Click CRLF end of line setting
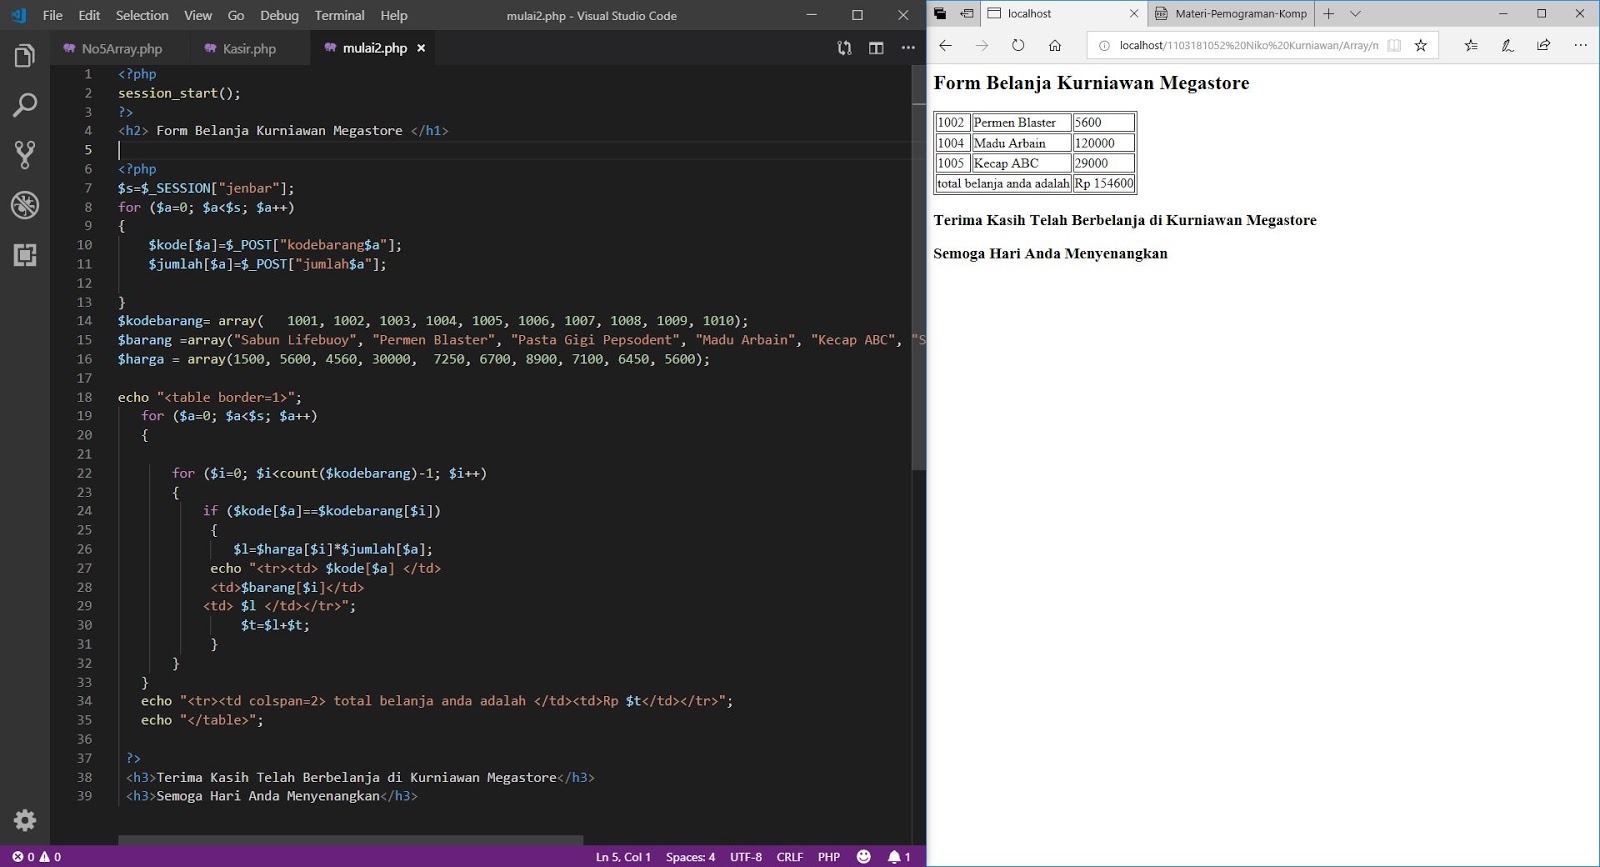This screenshot has height=867, width=1600. pyautogui.click(x=790, y=857)
